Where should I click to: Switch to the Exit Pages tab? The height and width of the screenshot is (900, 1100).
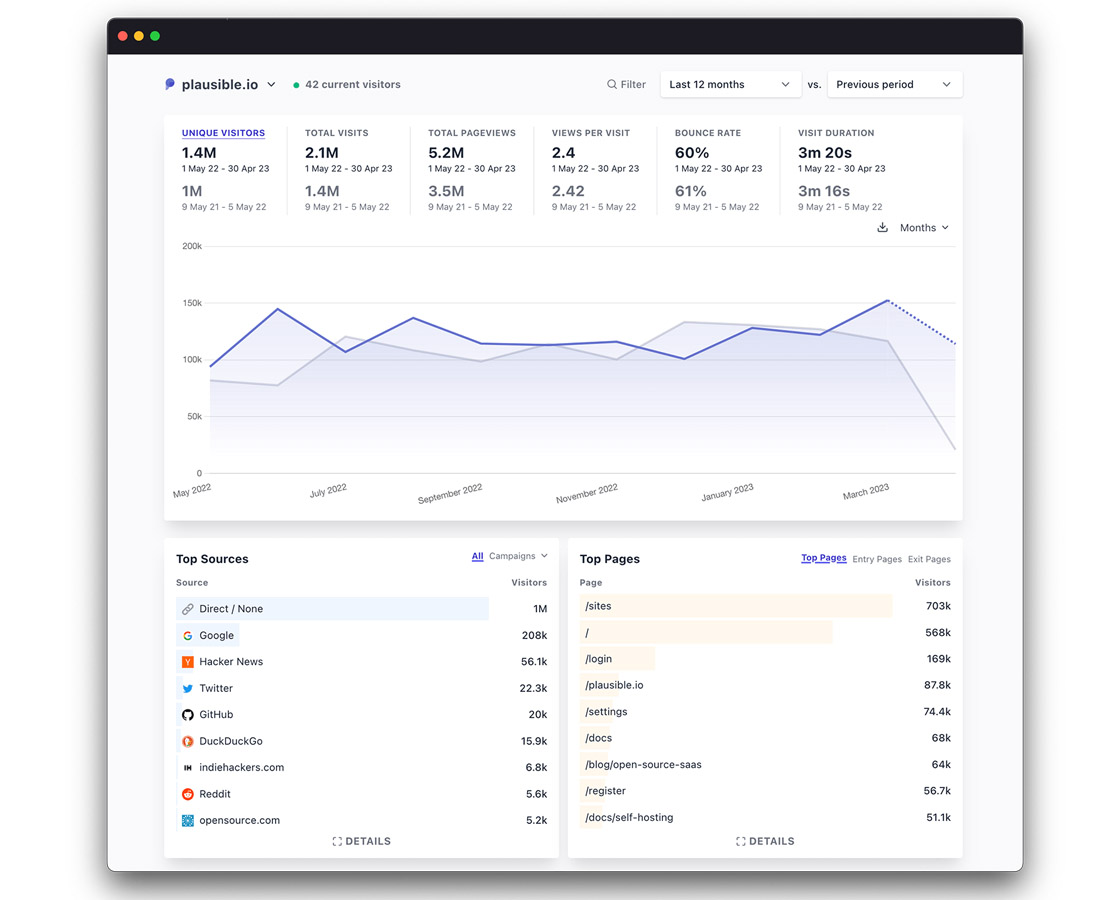tap(929, 559)
